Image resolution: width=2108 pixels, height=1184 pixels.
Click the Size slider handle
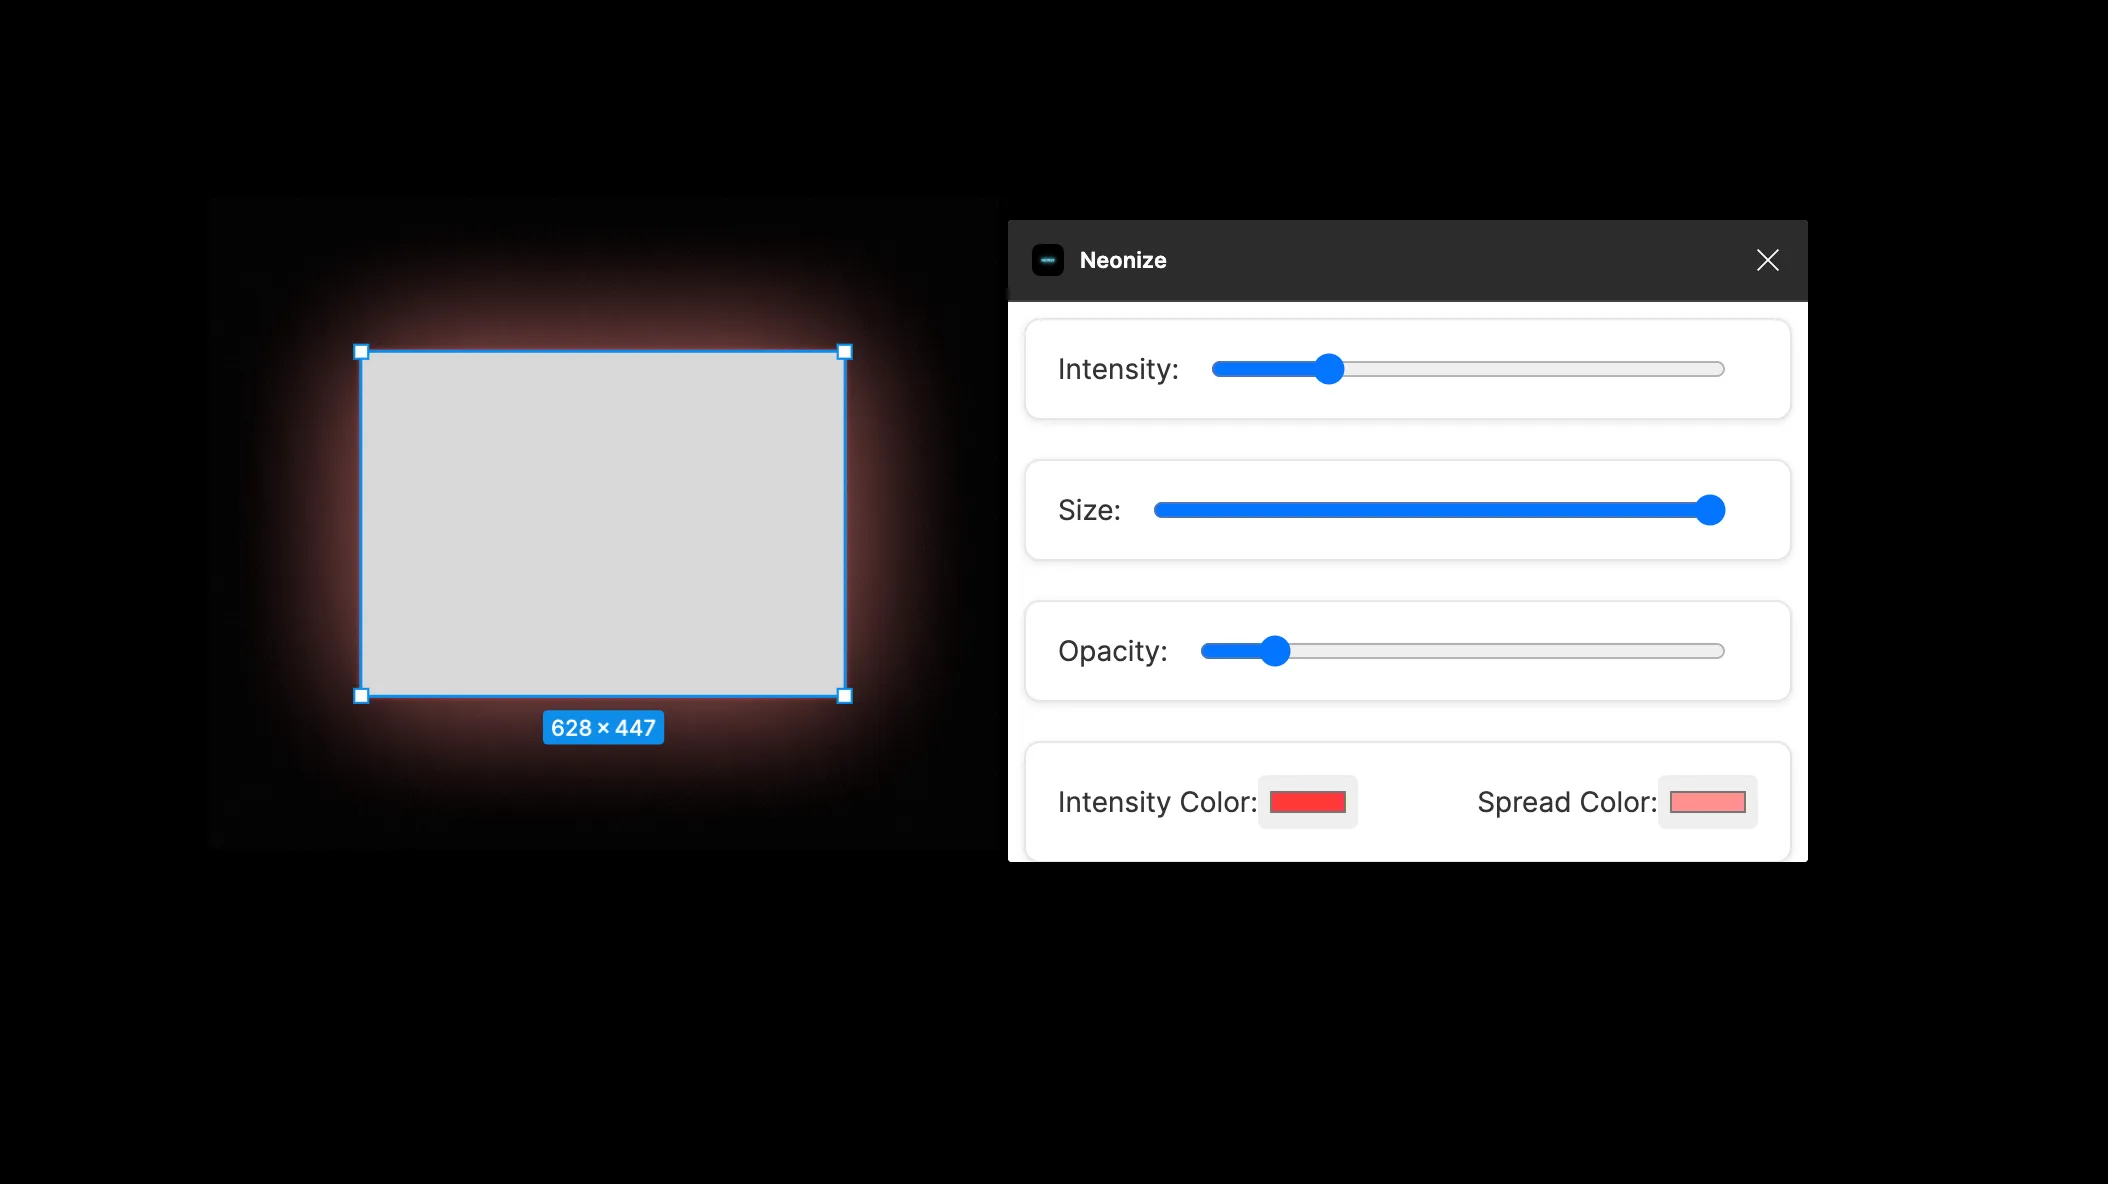[1710, 510]
